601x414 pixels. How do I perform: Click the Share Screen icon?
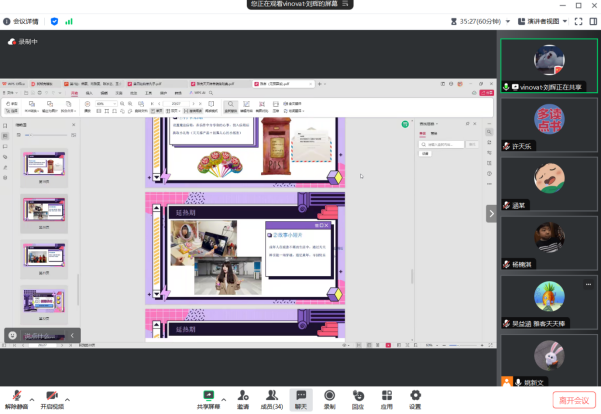point(208,396)
